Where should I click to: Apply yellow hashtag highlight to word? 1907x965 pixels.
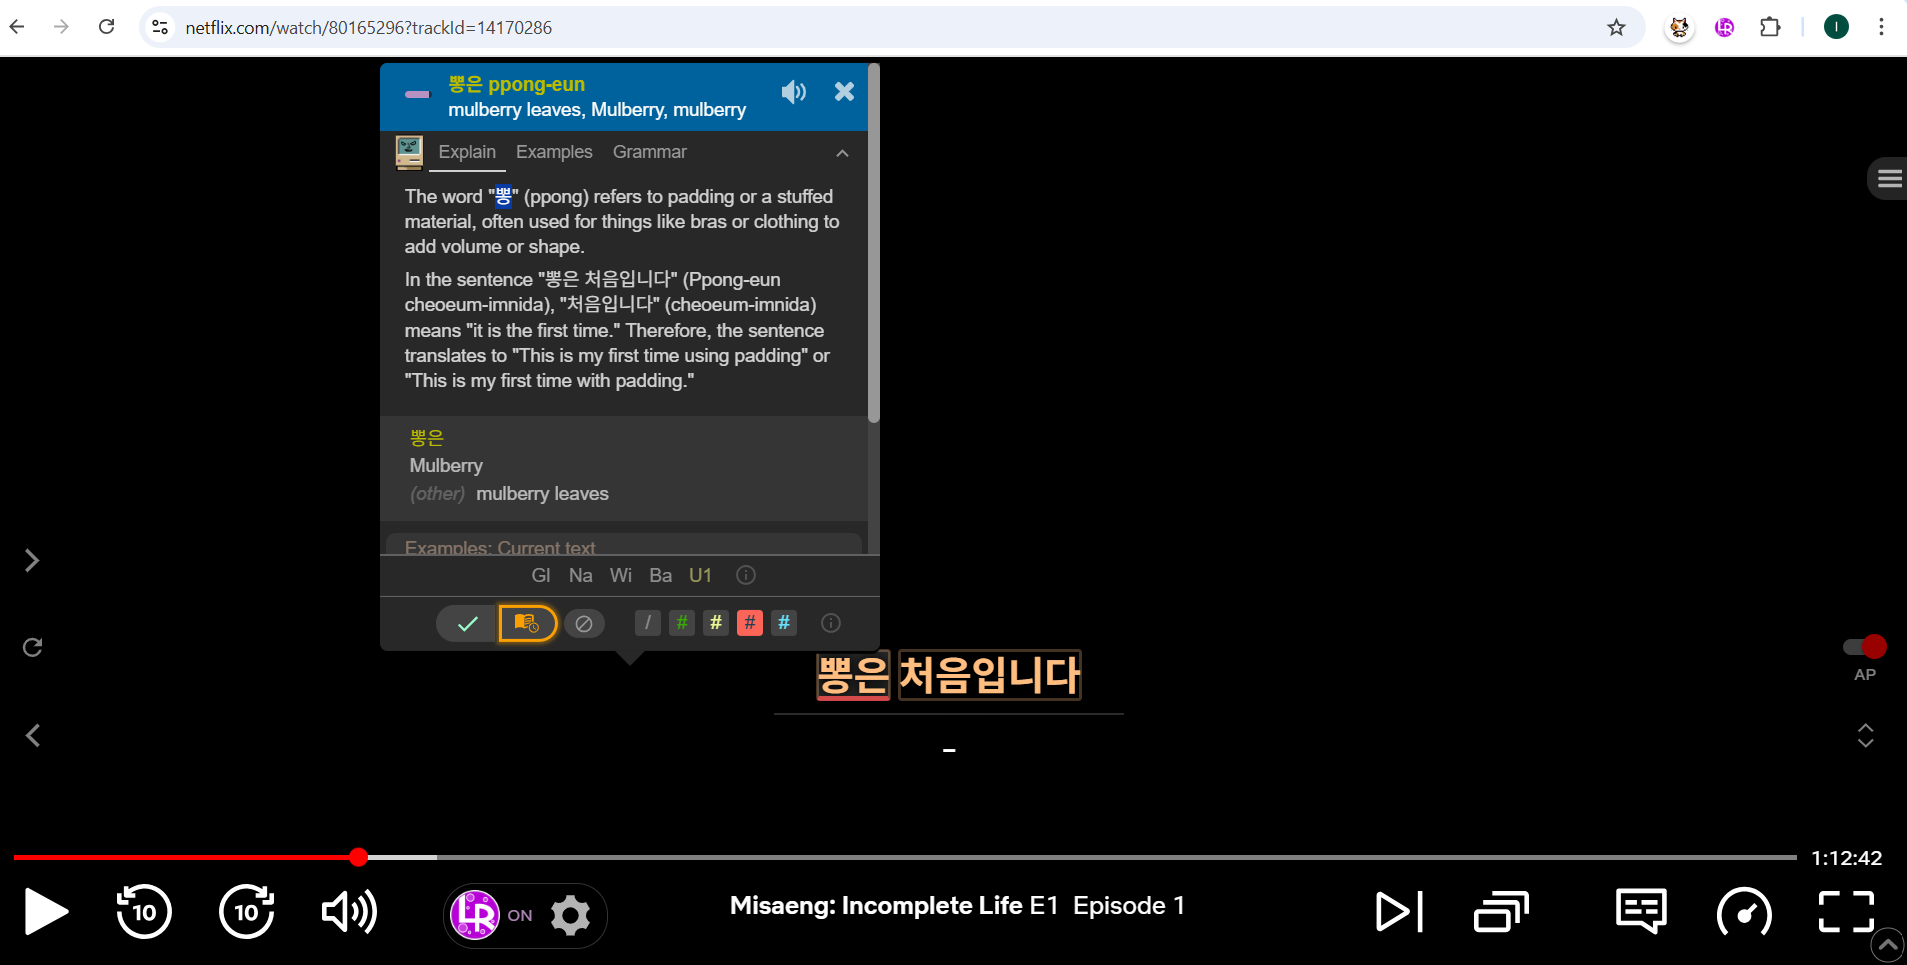click(716, 623)
